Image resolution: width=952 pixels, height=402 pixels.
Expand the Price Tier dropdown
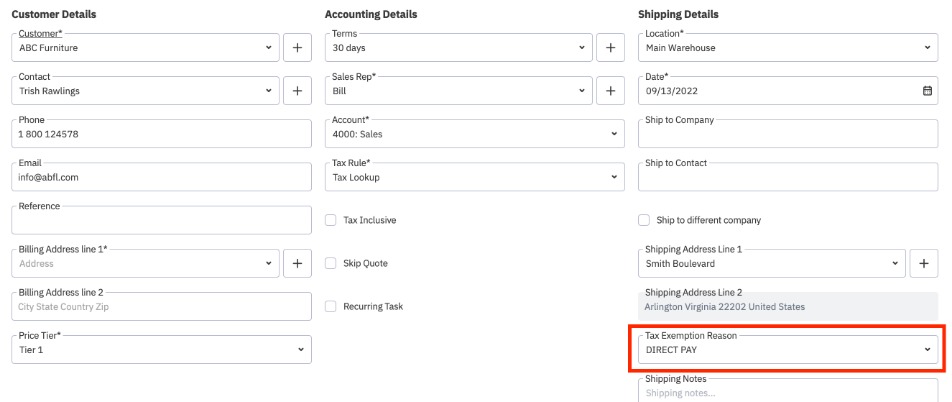164,350
